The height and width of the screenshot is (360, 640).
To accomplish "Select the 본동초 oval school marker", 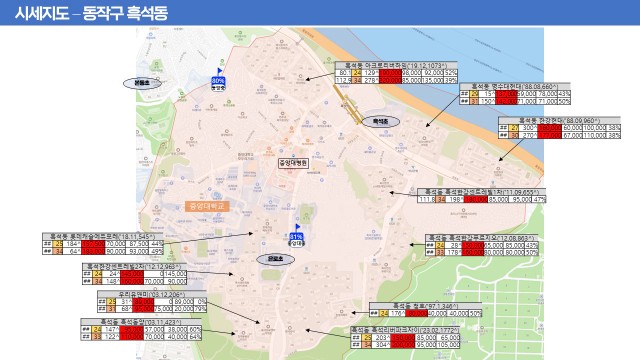I will tap(142, 83).
